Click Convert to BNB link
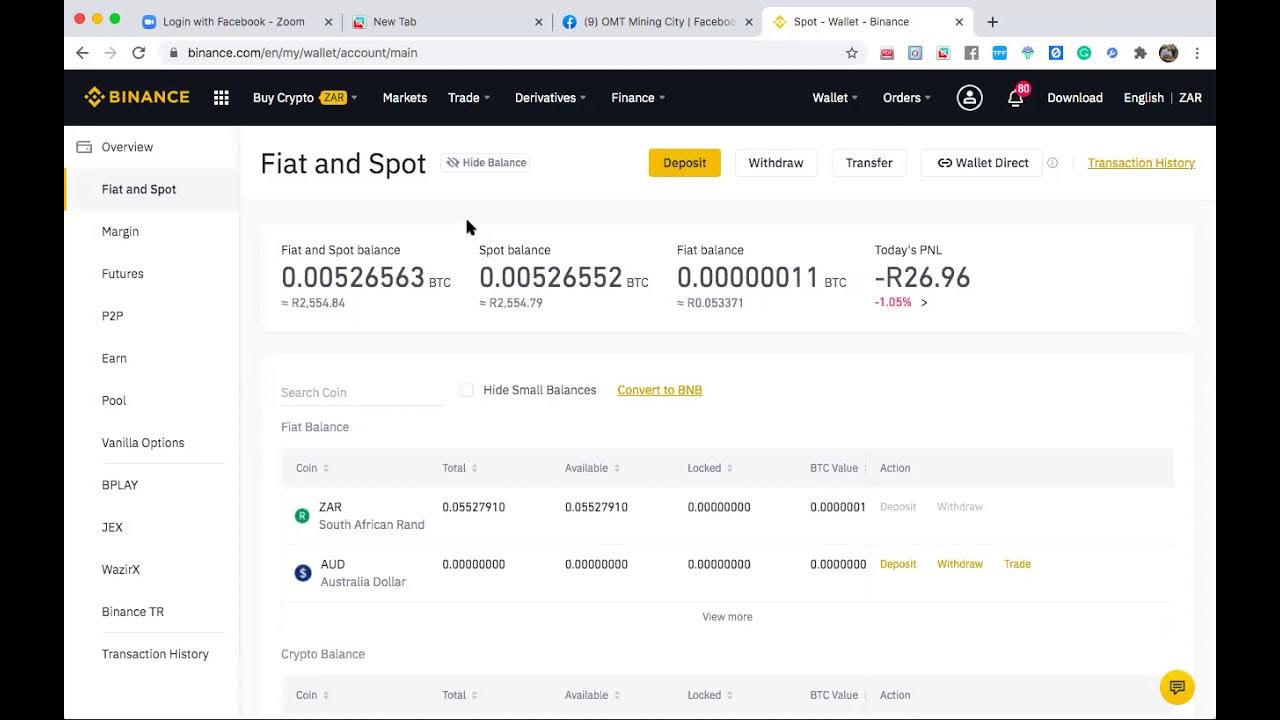This screenshot has width=1280, height=720. pyautogui.click(x=659, y=390)
